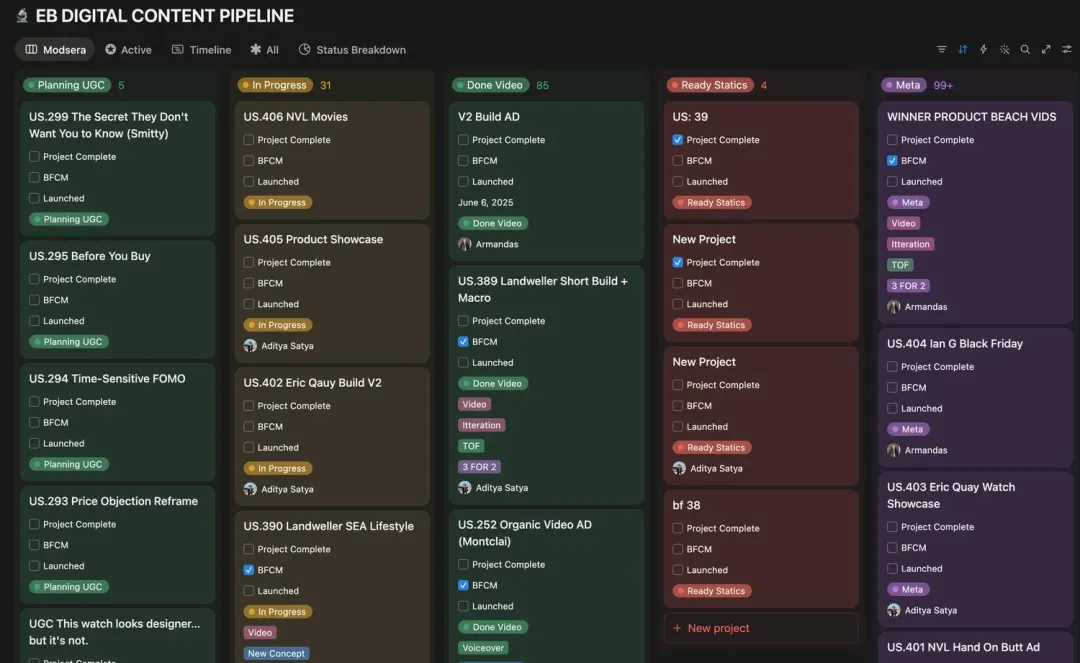
Task: Expand the board to full page using the arrows icon
Action: [x=1046, y=50]
